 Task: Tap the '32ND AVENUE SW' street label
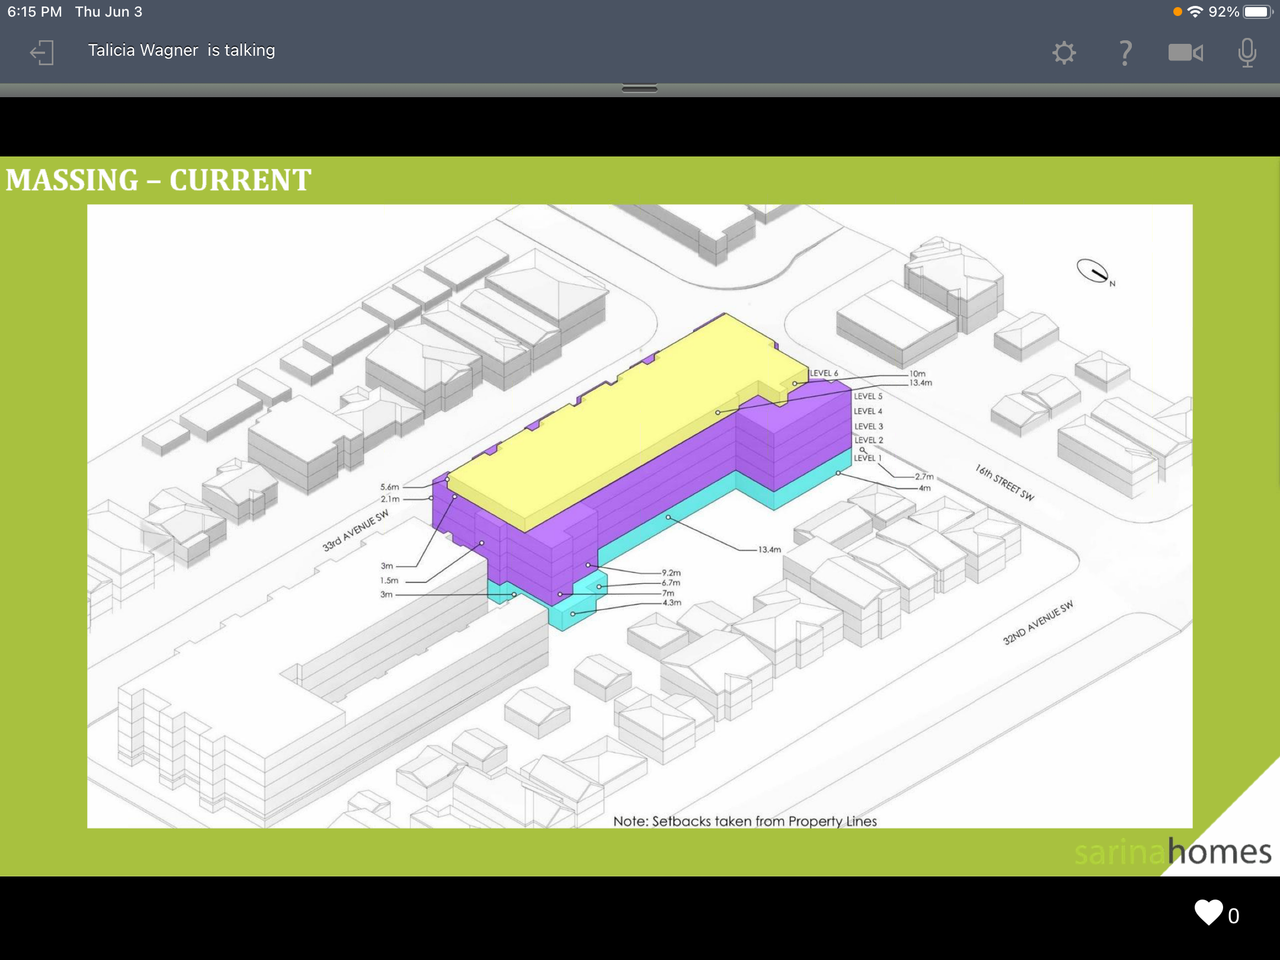click(x=1038, y=623)
